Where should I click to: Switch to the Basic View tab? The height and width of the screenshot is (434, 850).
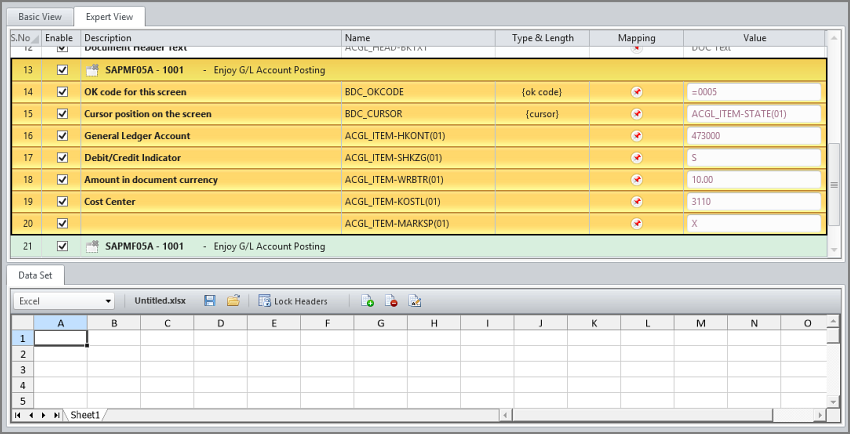40,17
